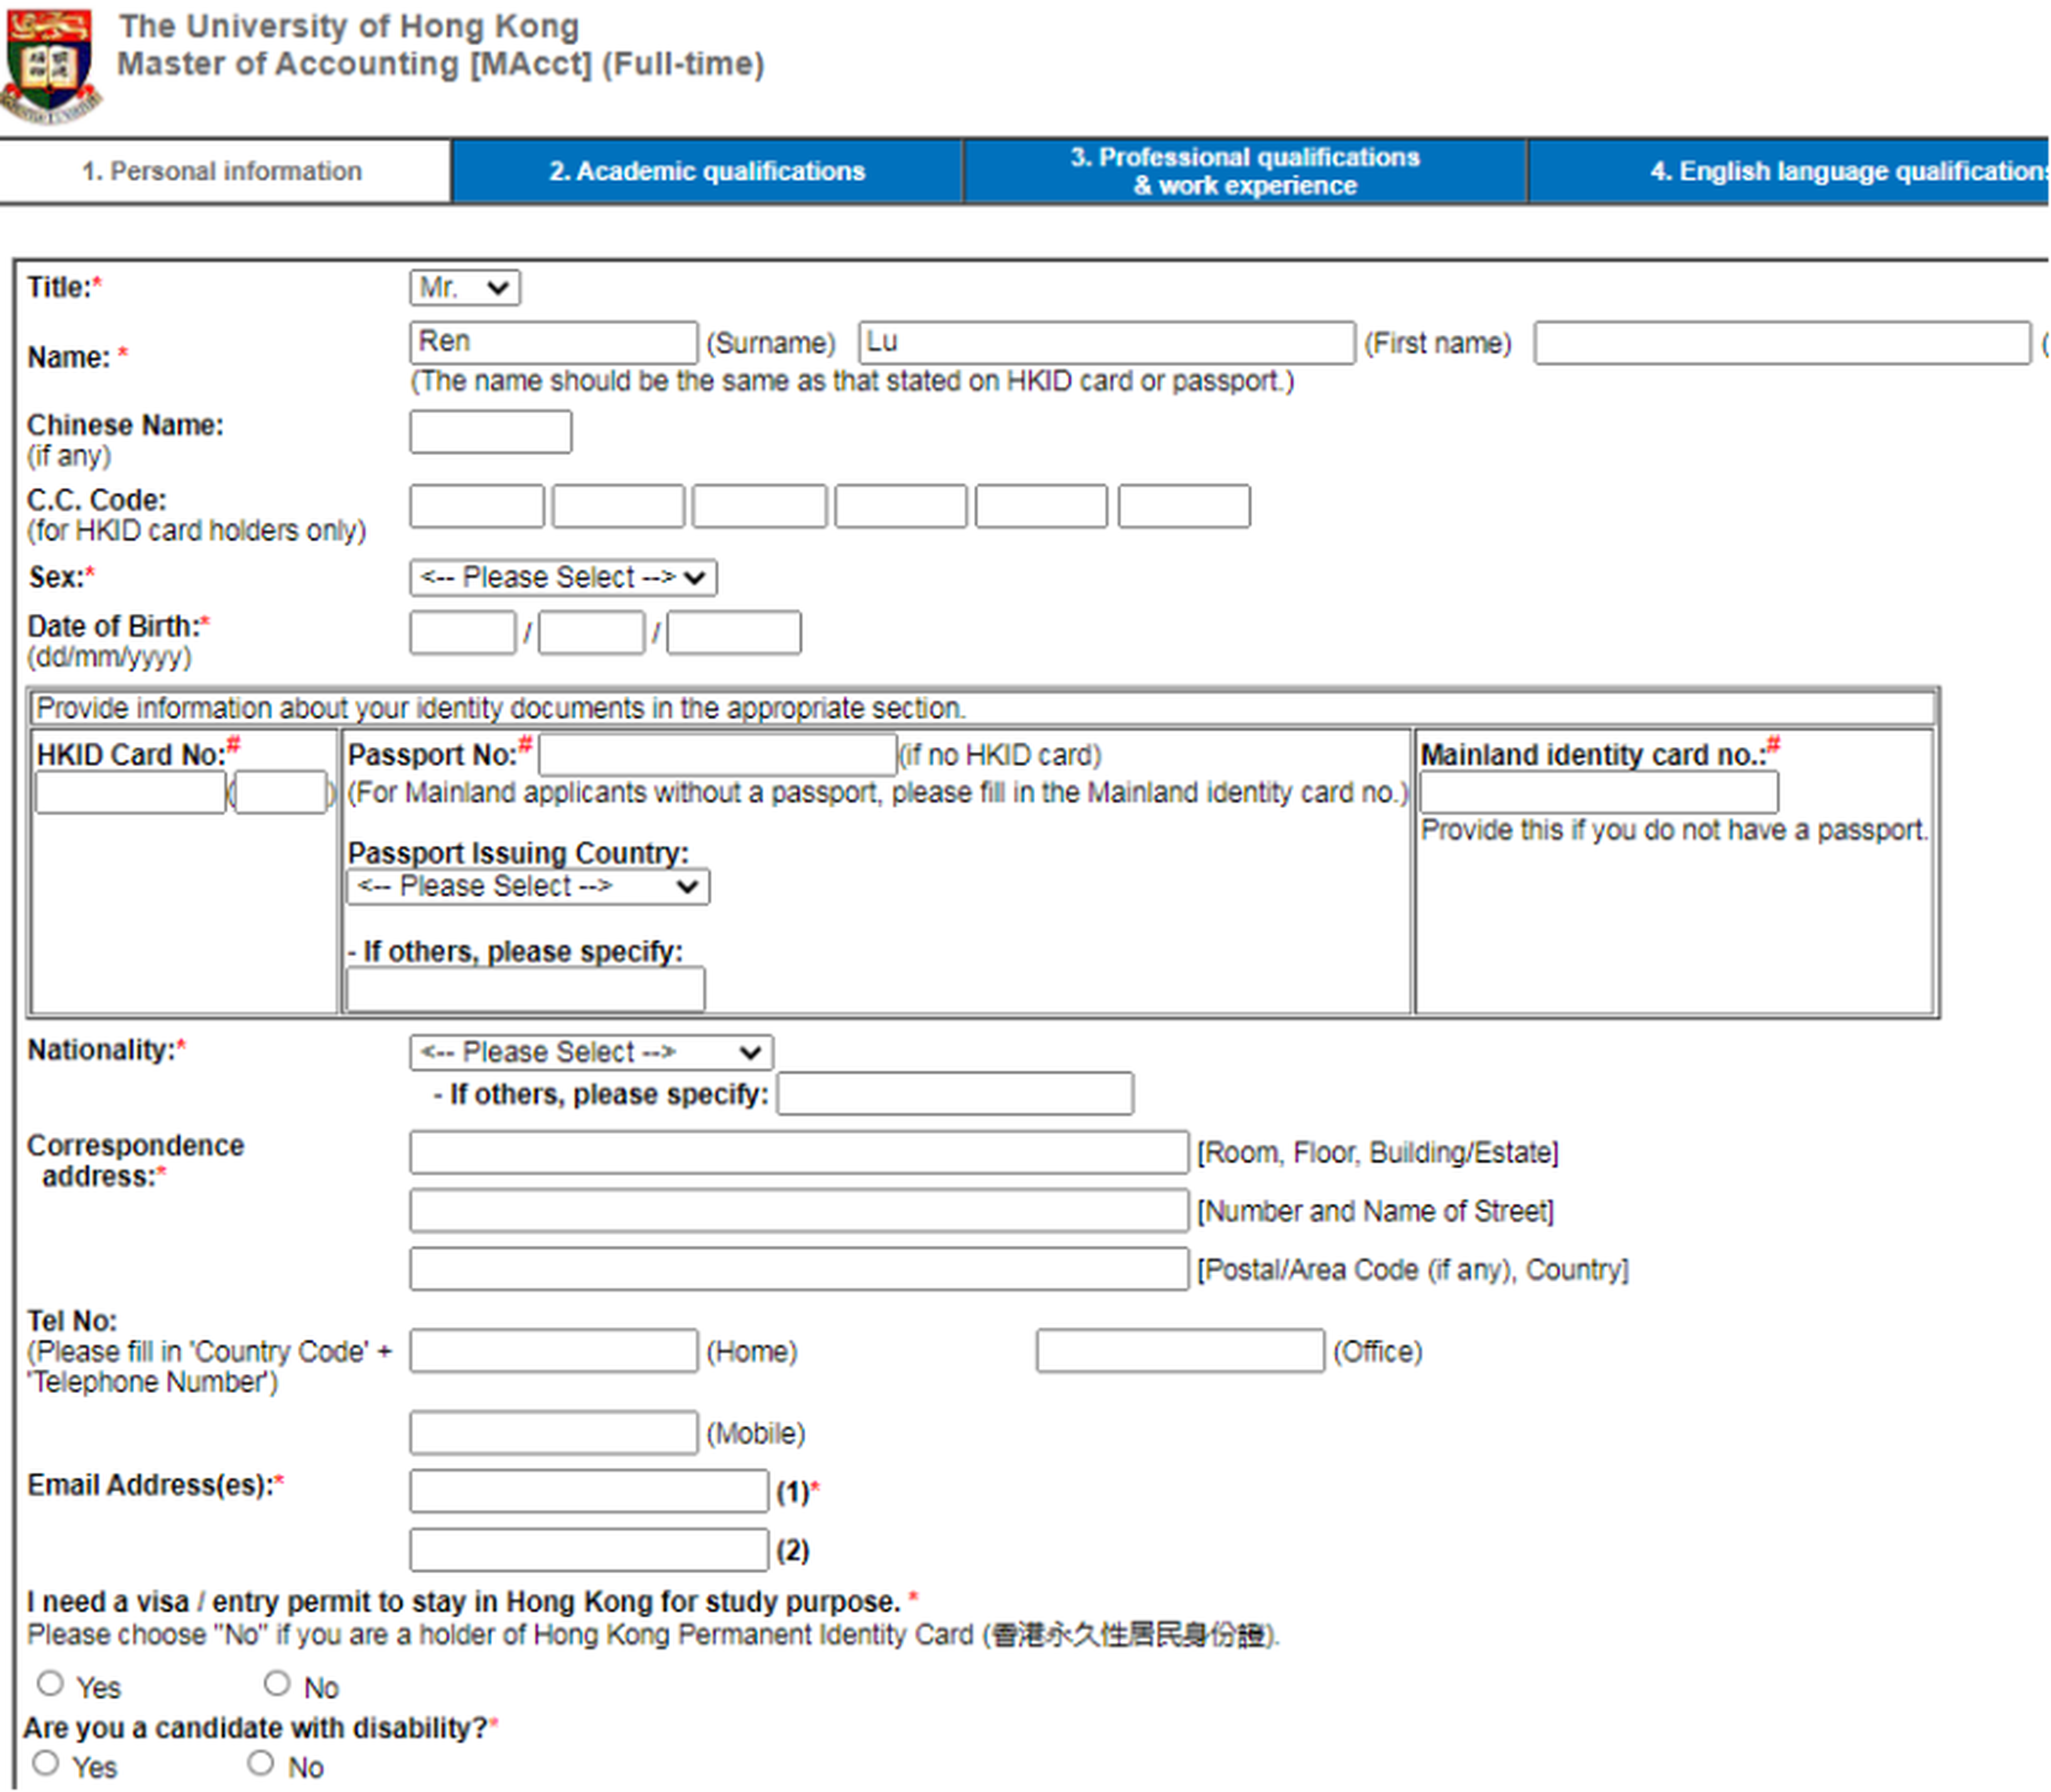Open the Title dropdown showing Mr.
This screenshot has height=1792, width=2051.
pyautogui.click(x=465, y=288)
